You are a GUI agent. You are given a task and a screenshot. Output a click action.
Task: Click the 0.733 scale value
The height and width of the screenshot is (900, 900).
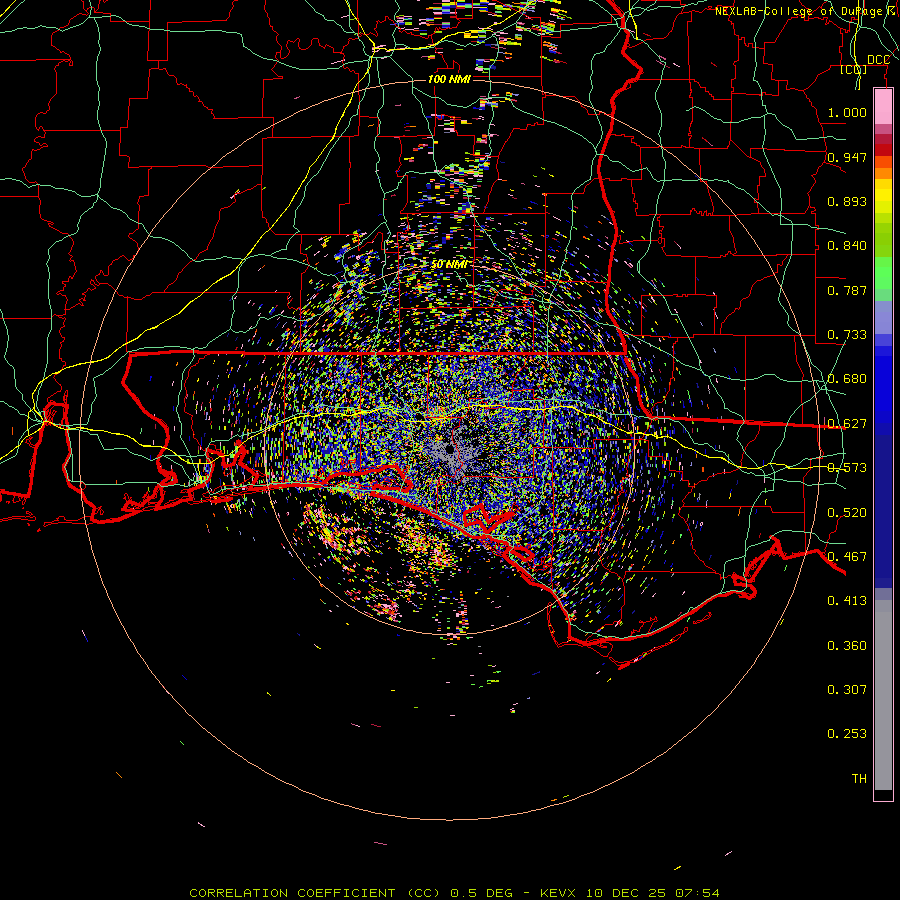[x=847, y=335]
